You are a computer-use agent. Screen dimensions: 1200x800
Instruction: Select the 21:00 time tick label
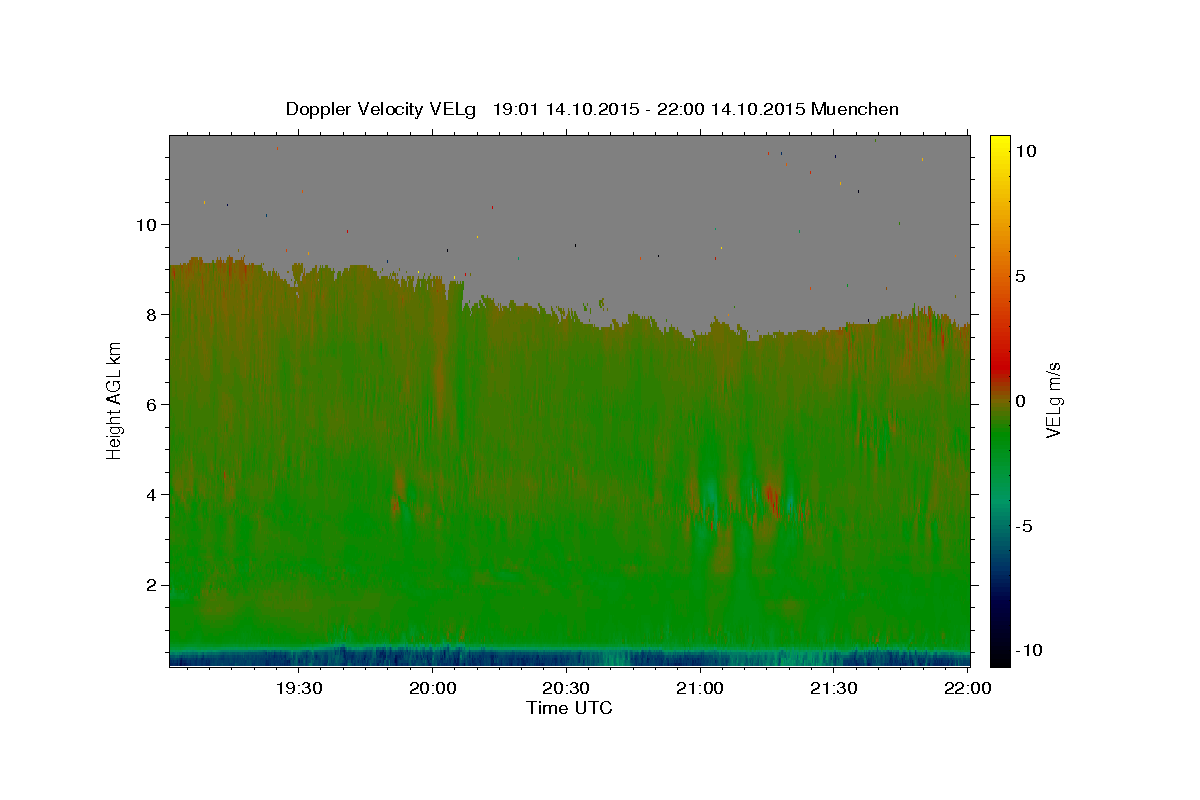[x=700, y=689]
